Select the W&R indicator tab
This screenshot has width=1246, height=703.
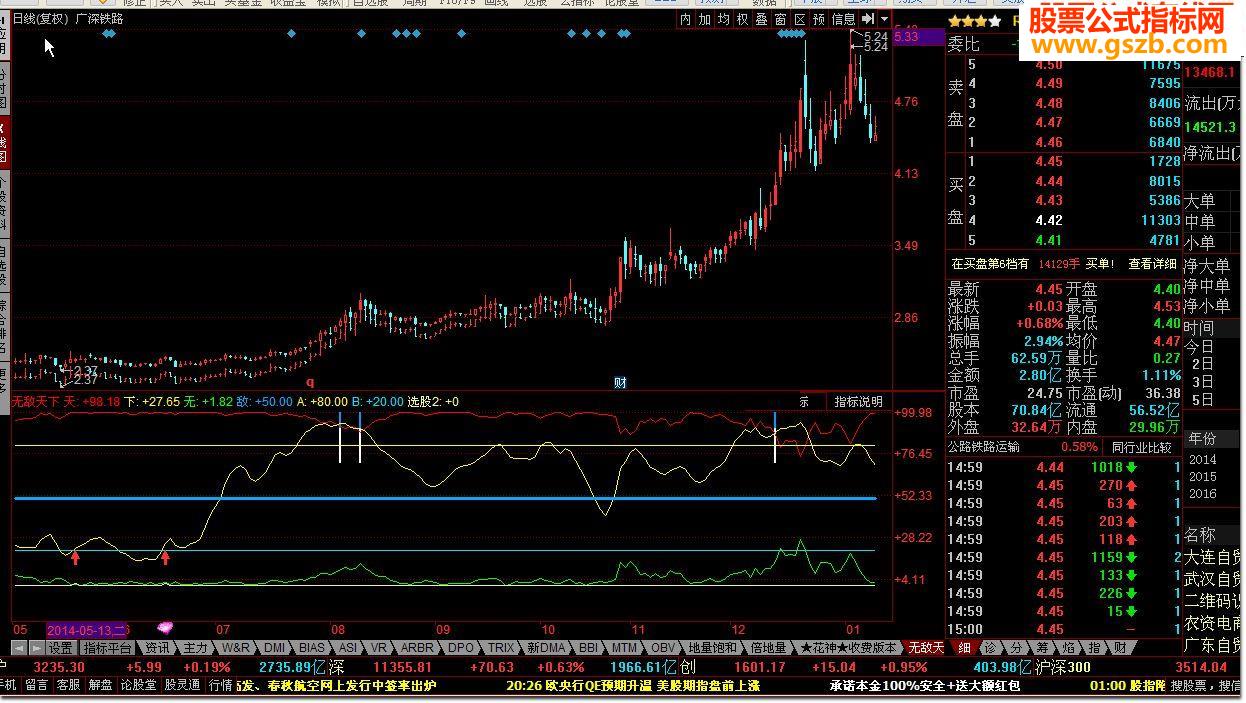click(236, 648)
